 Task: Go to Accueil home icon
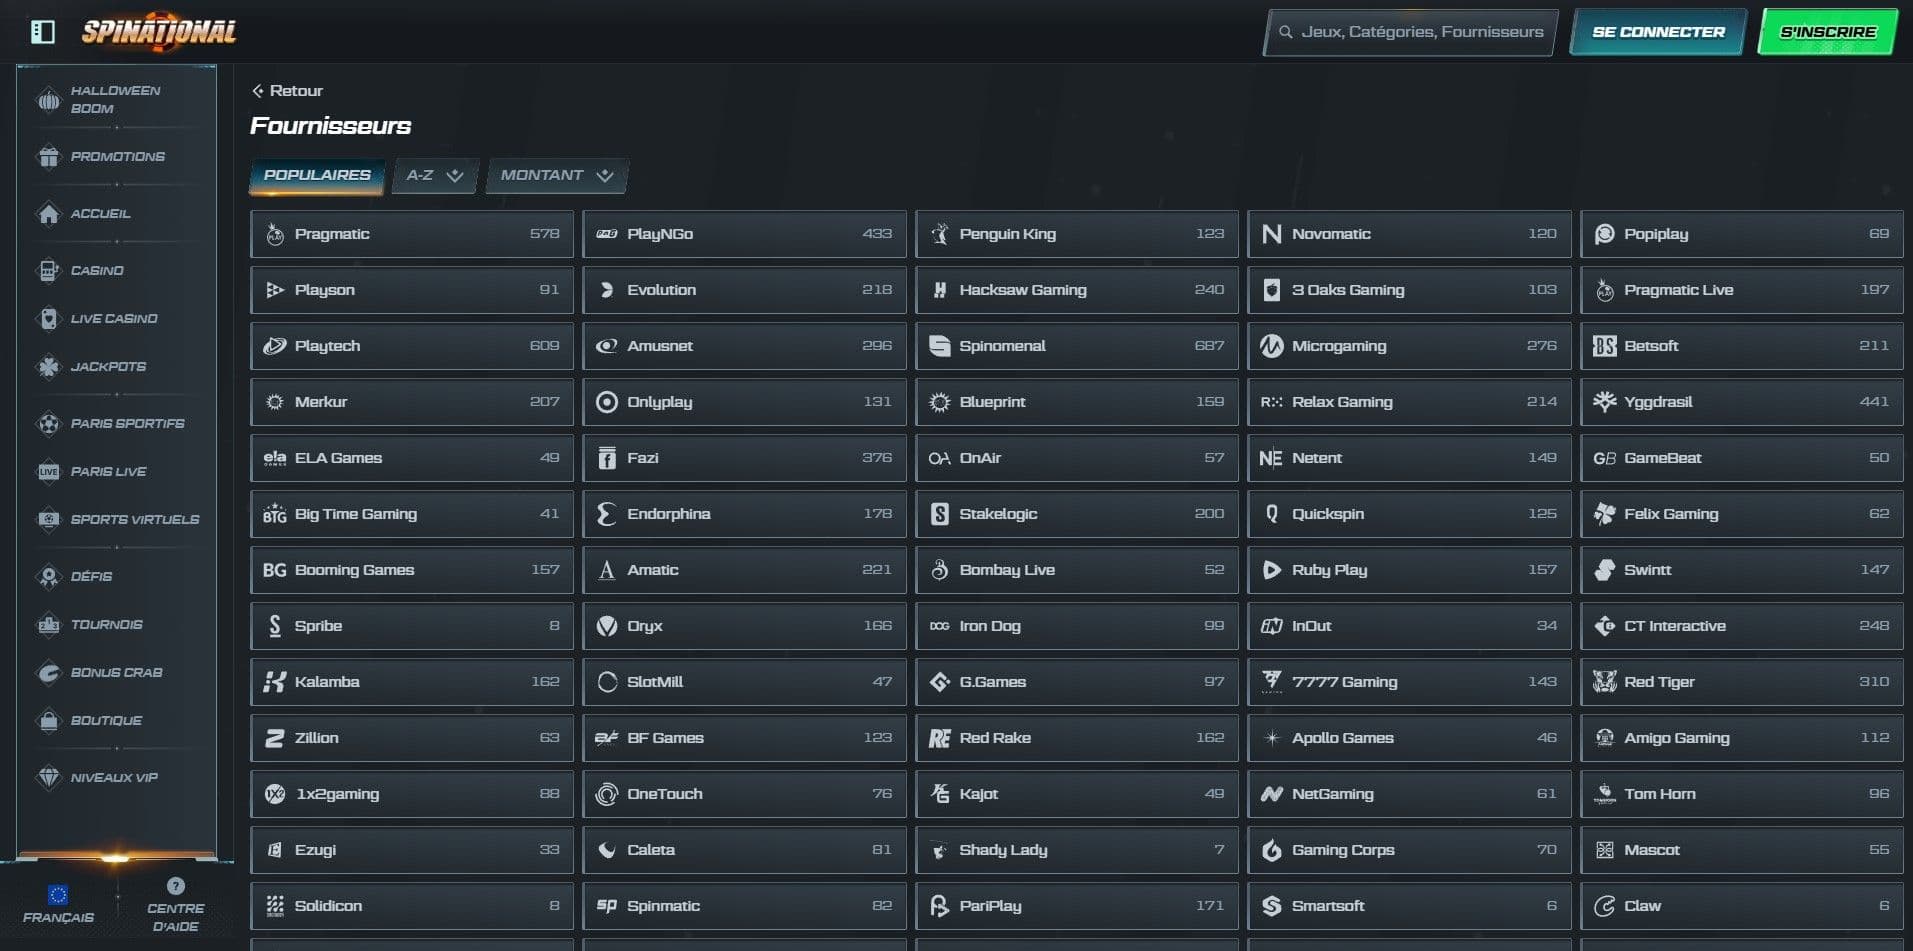click(48, 214)
